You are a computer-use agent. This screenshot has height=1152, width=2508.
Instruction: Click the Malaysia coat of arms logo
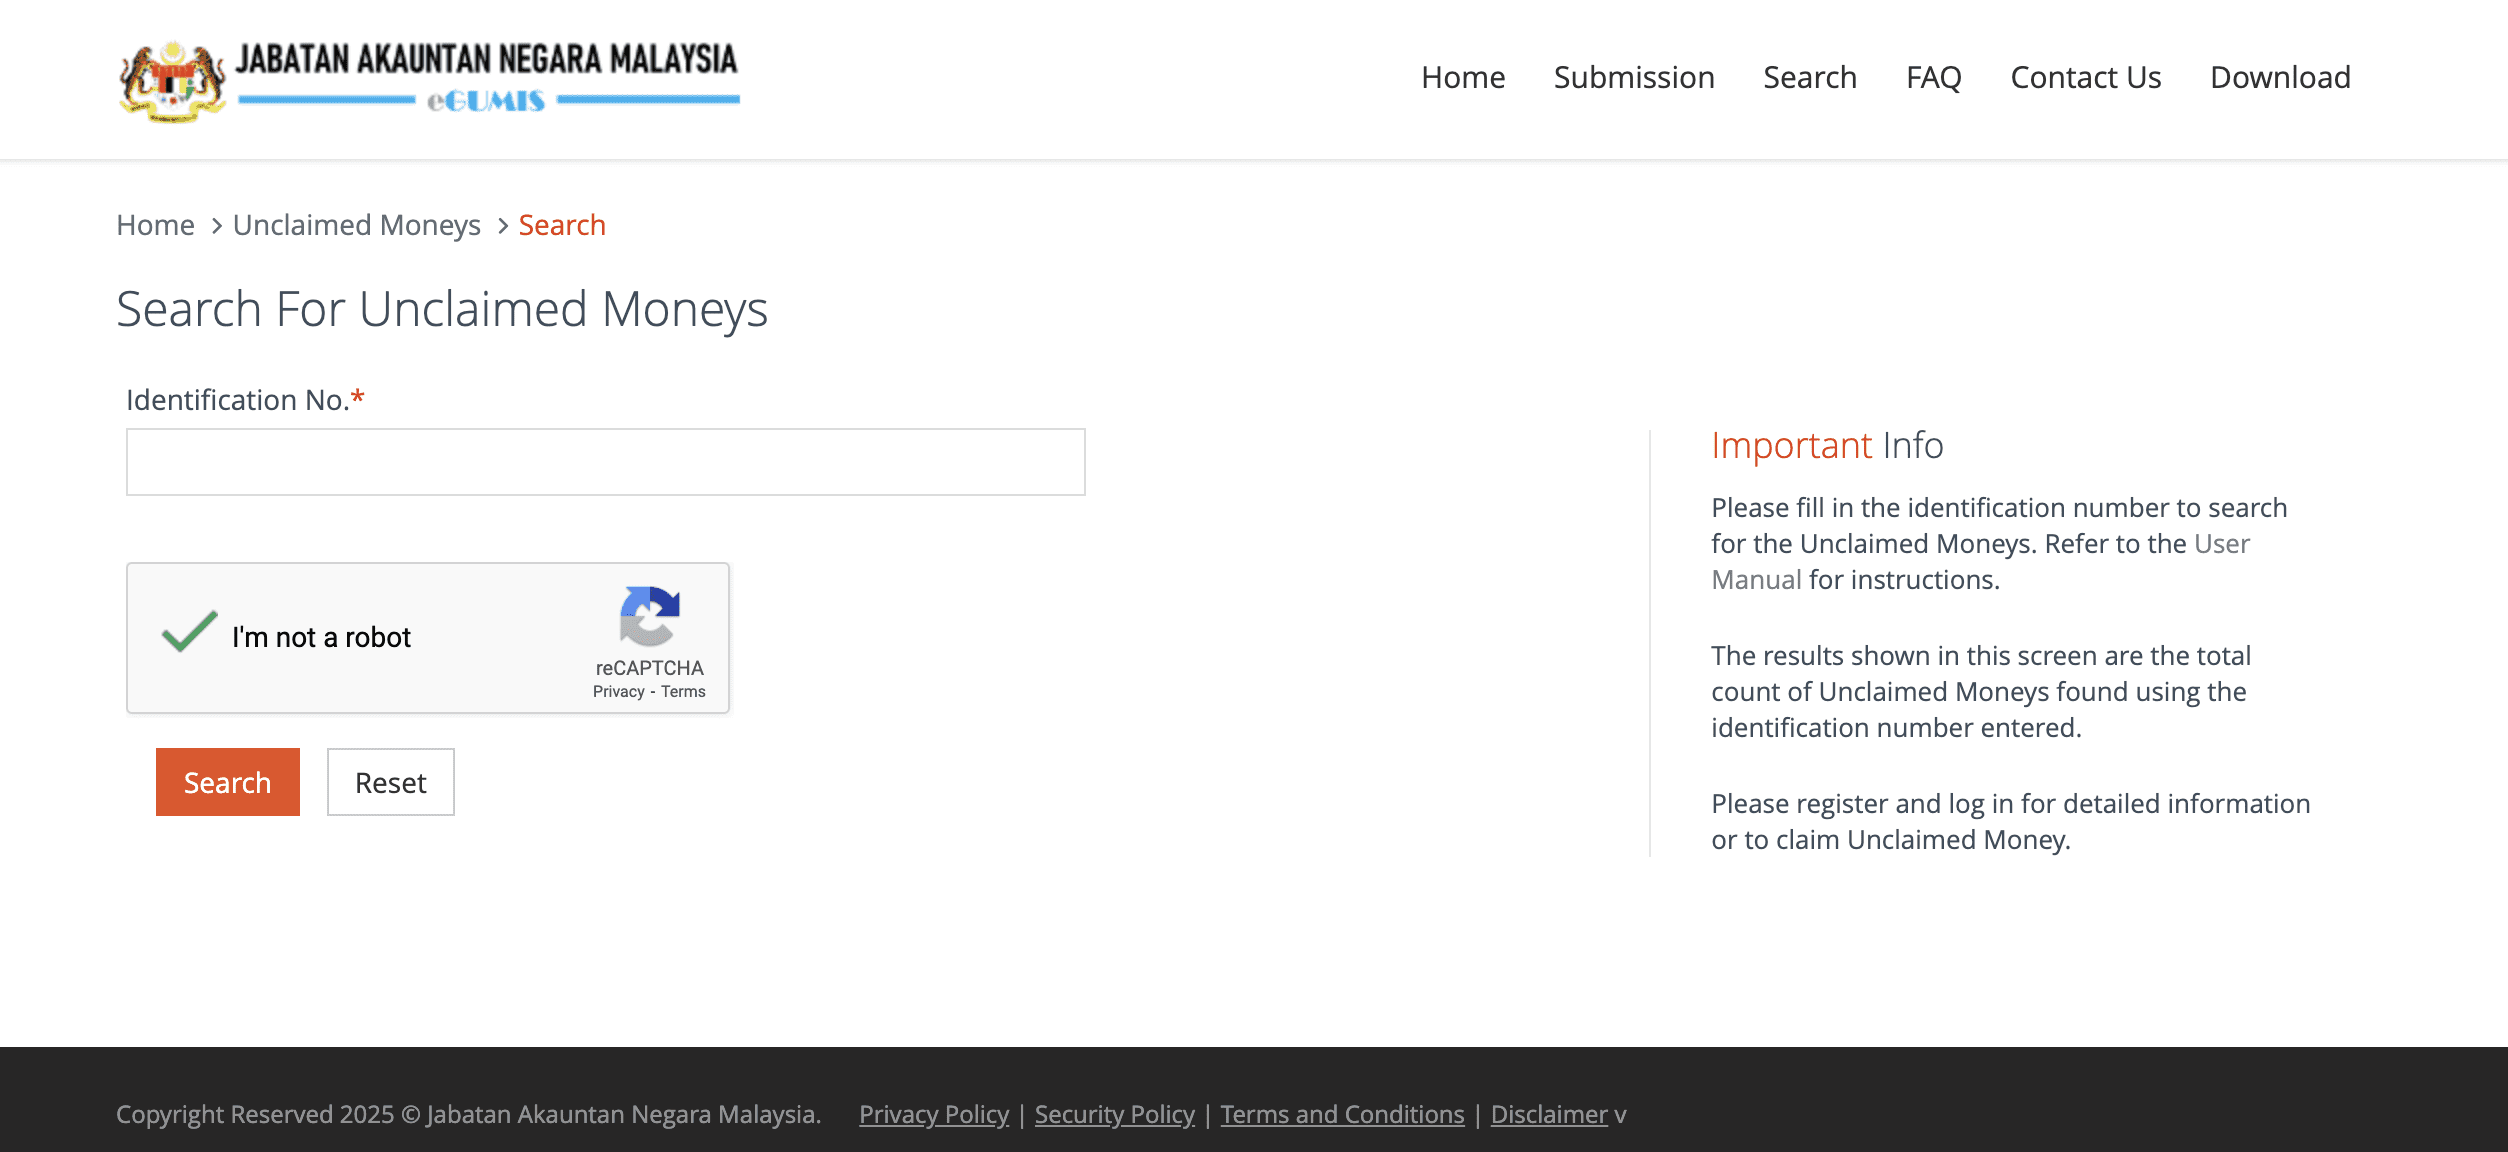(x=172, y=82)
